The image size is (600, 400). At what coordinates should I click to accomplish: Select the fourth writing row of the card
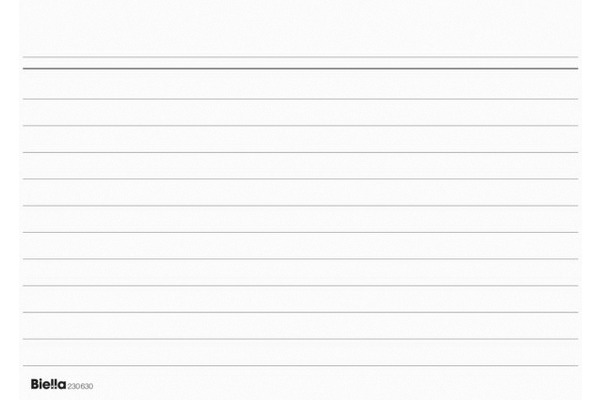click(x=300, y=166)
